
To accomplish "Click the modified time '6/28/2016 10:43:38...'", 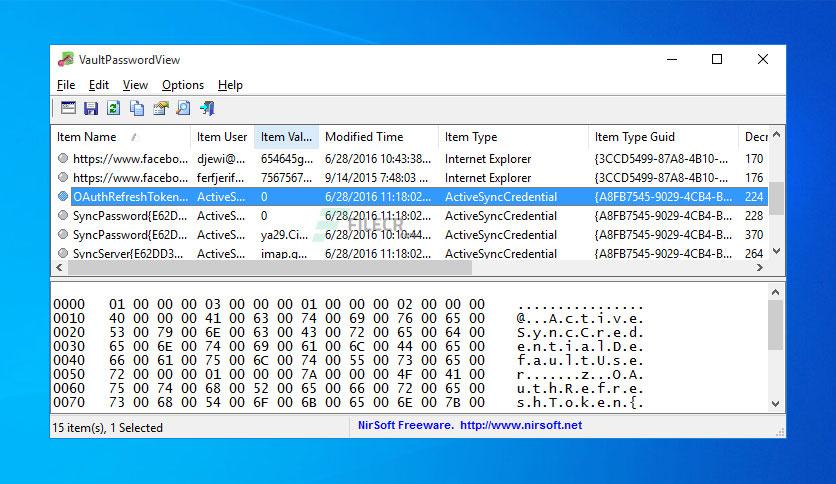I will [x=378, y=159].
